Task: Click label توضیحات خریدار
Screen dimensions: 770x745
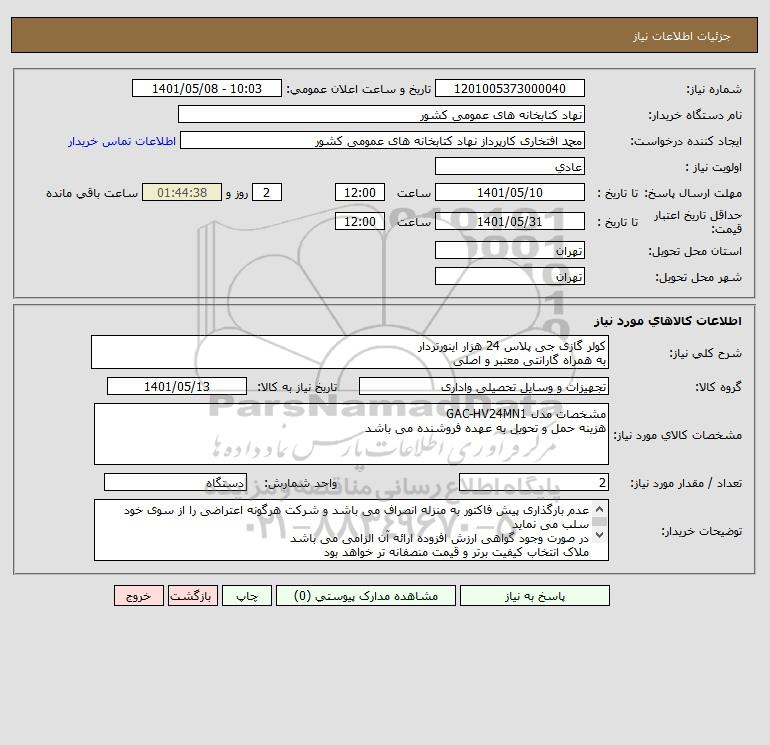Action: coord(702,531)
